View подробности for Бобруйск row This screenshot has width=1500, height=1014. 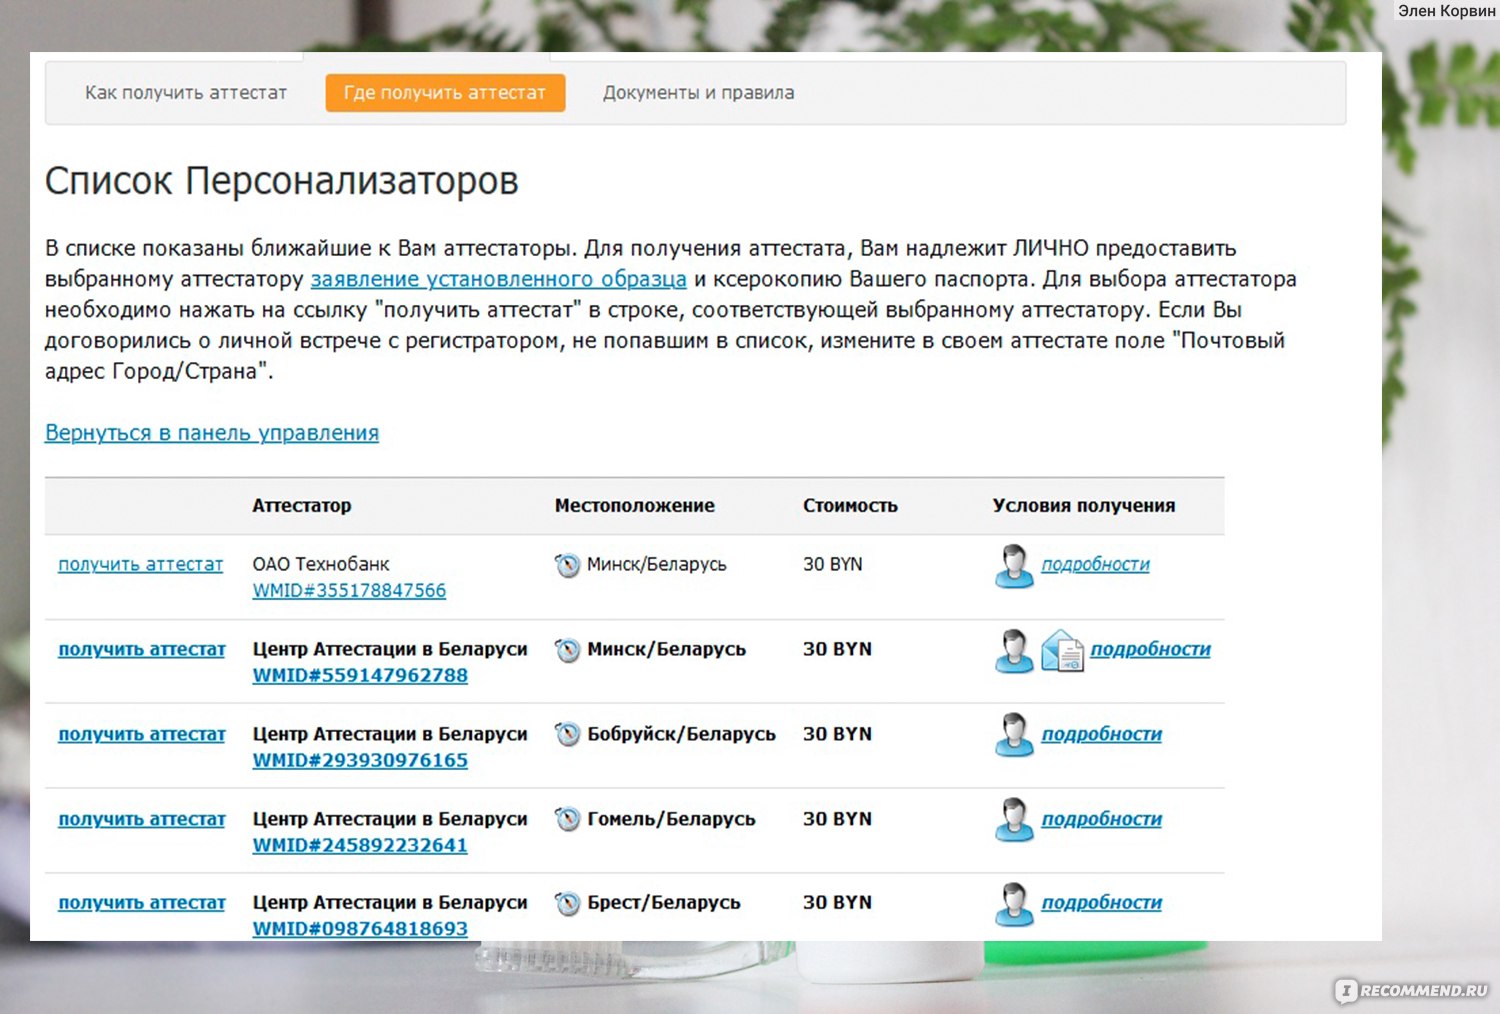coord(1102,734)
